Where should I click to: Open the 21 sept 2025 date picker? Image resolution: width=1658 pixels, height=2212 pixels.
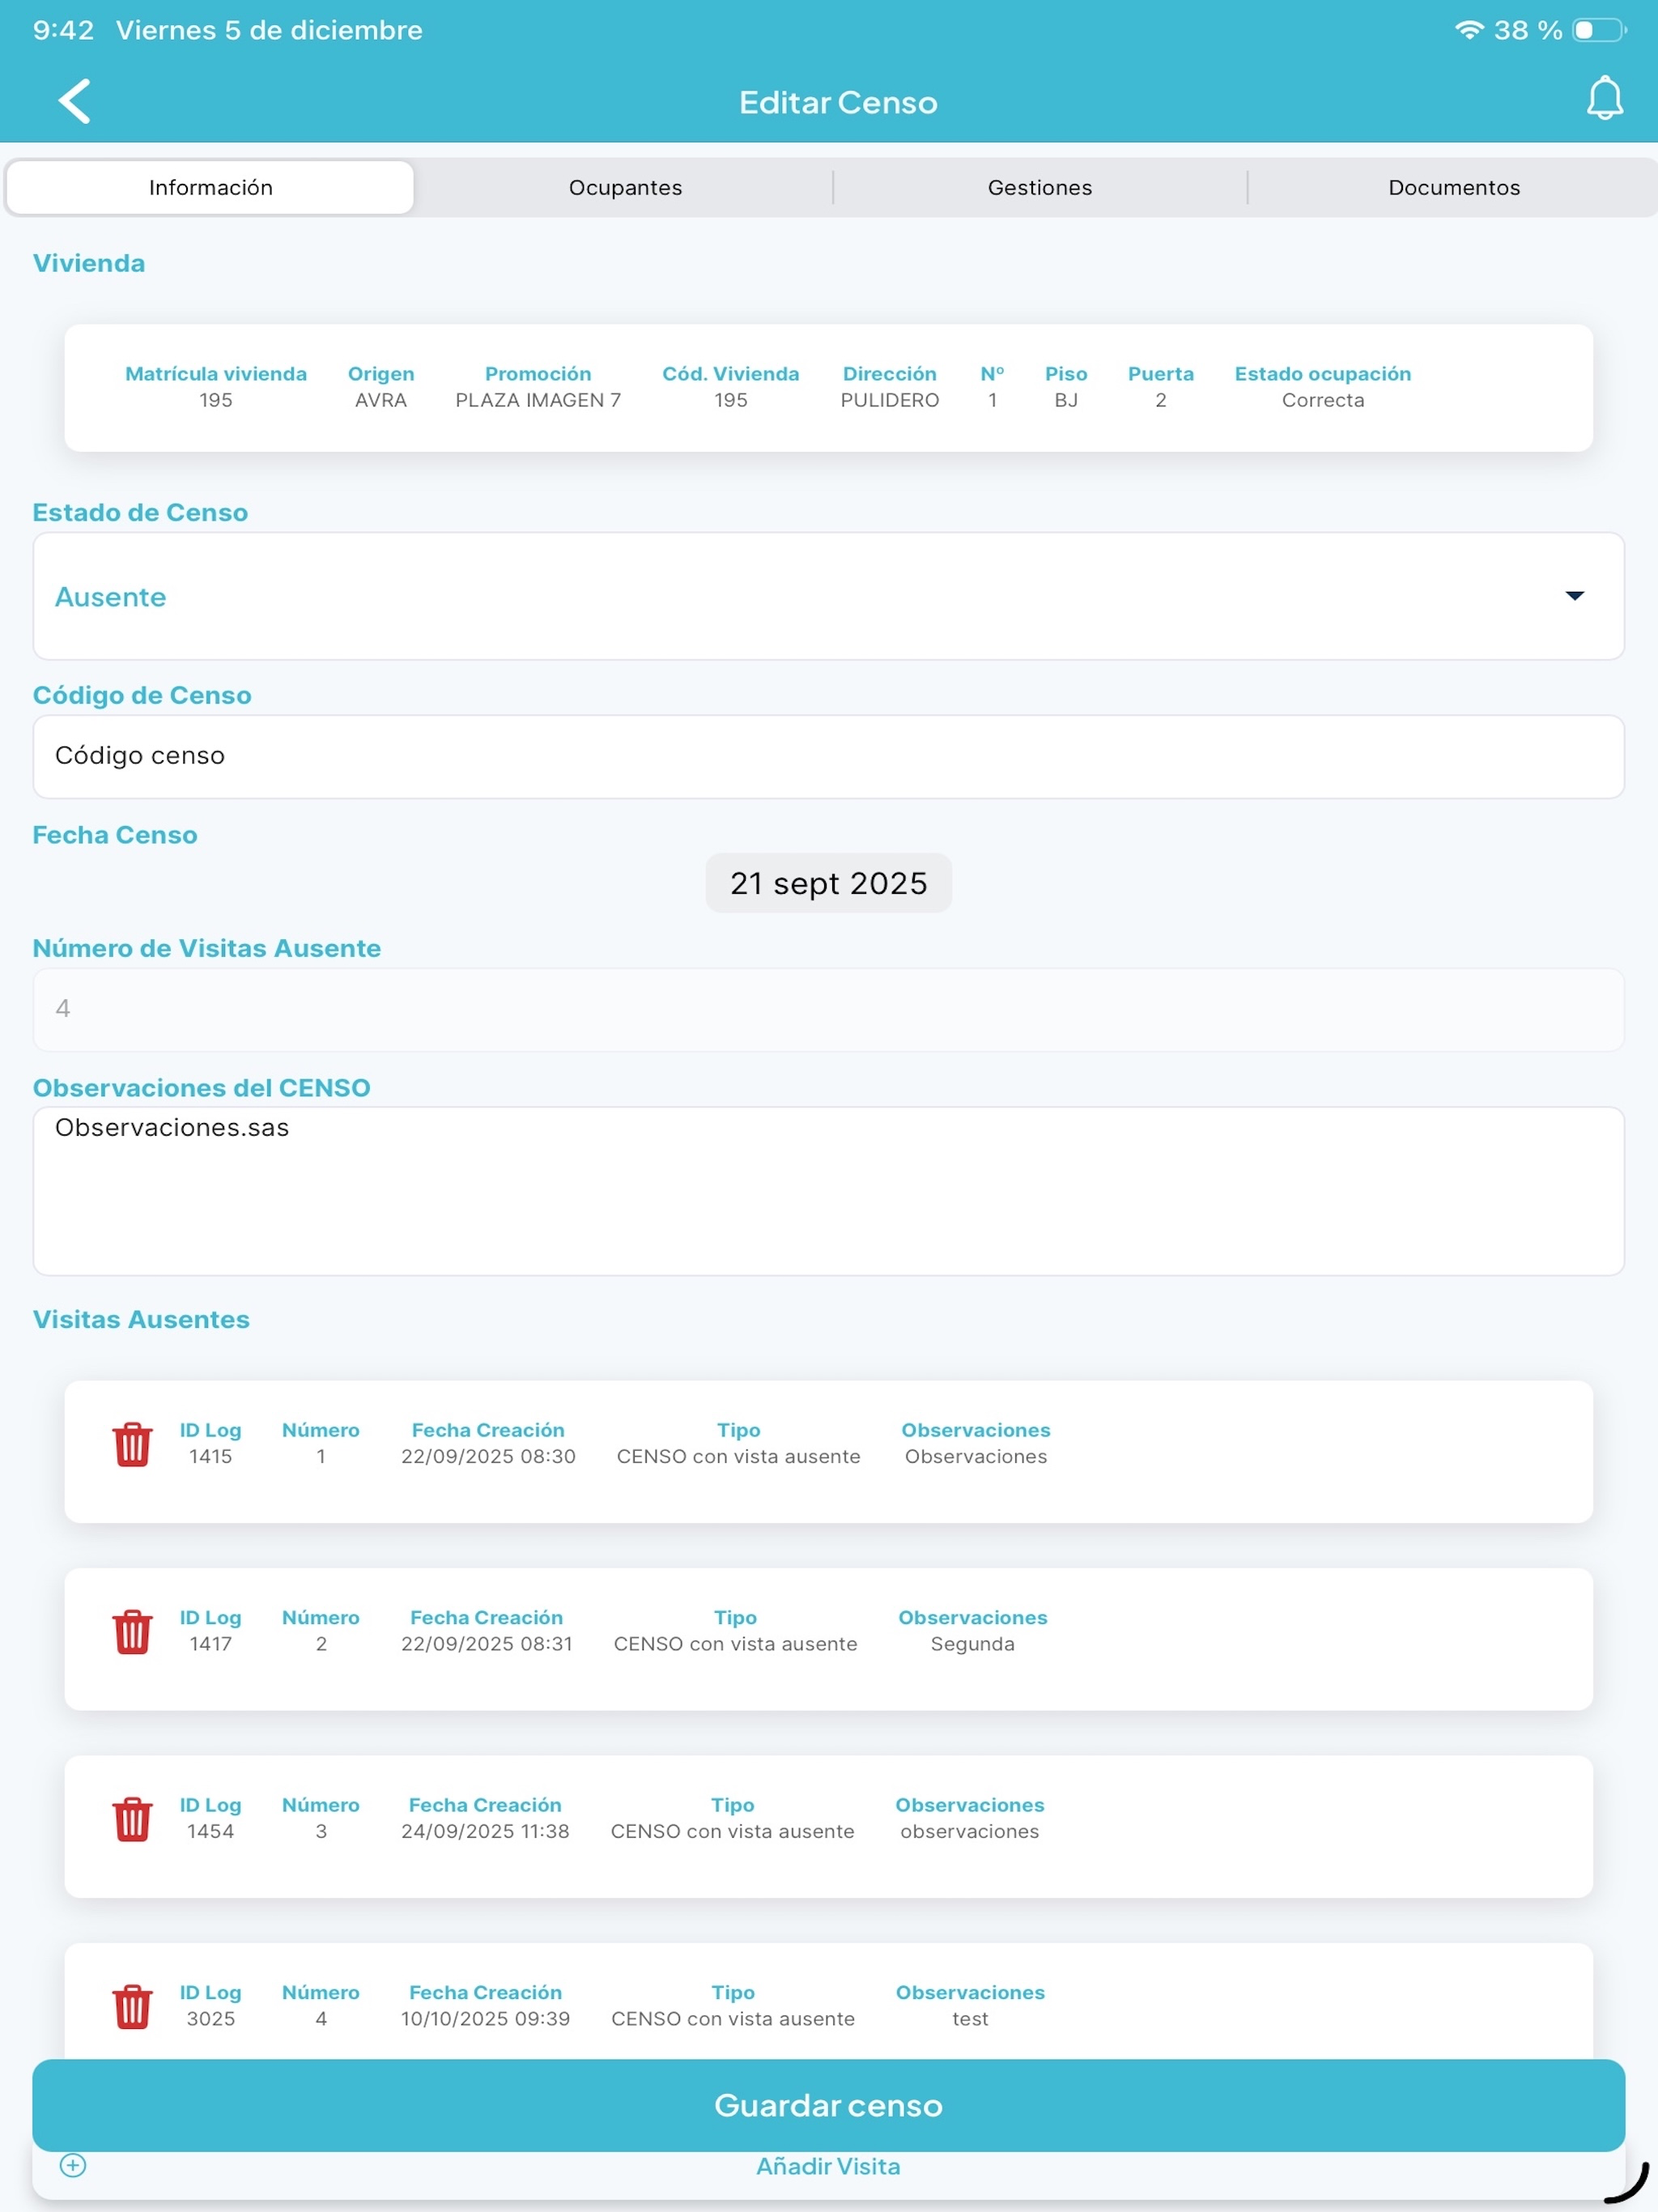coord(828,883)
